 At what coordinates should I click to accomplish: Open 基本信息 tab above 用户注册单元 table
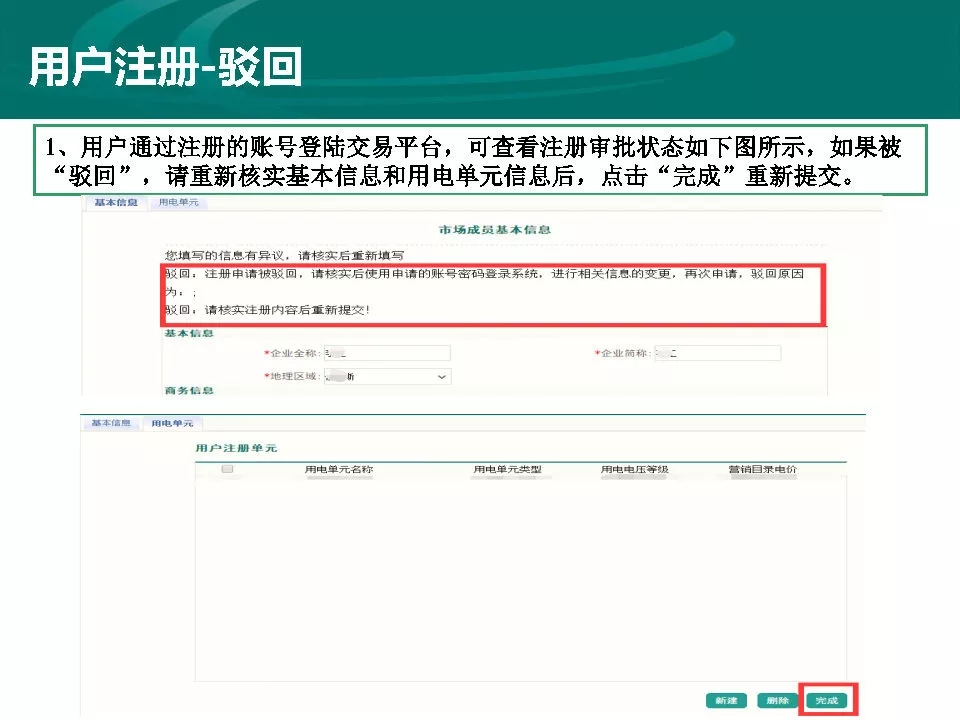pyautogui.click(x=111, y=423)
